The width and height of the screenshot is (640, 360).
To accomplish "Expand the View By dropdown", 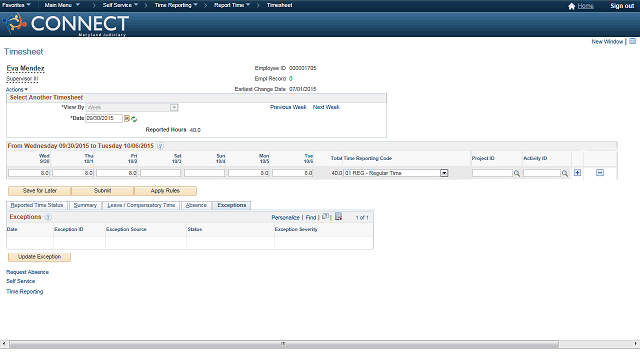I will pyautogui.click(x=174, y=107).
